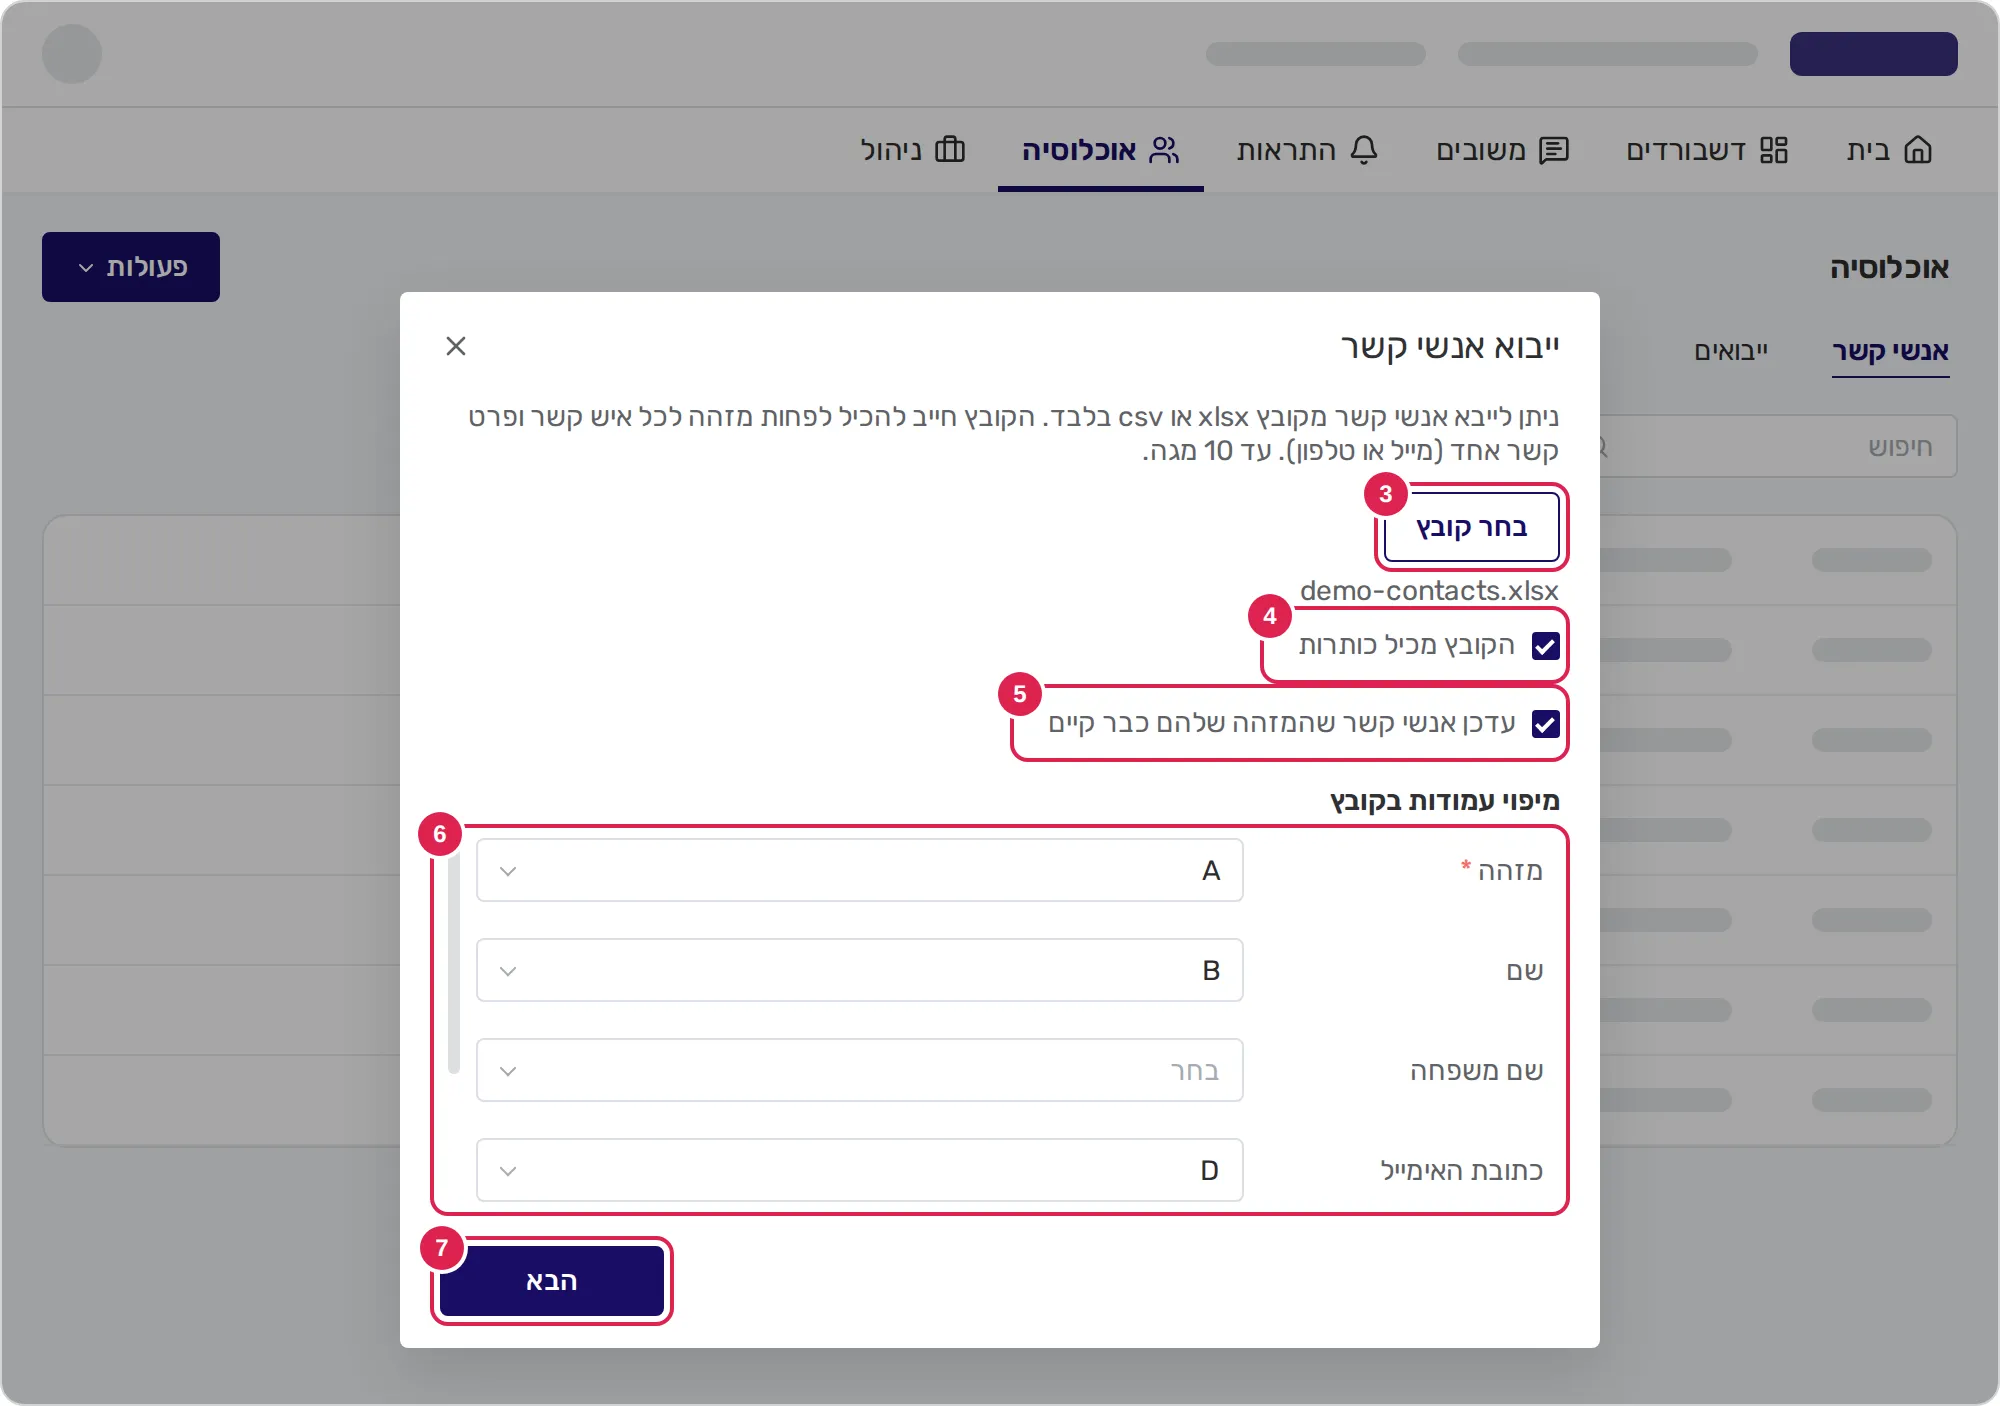The image size is (2000, 1406).
Task: Open the התראות menu item
Action: coord(1307,150)
